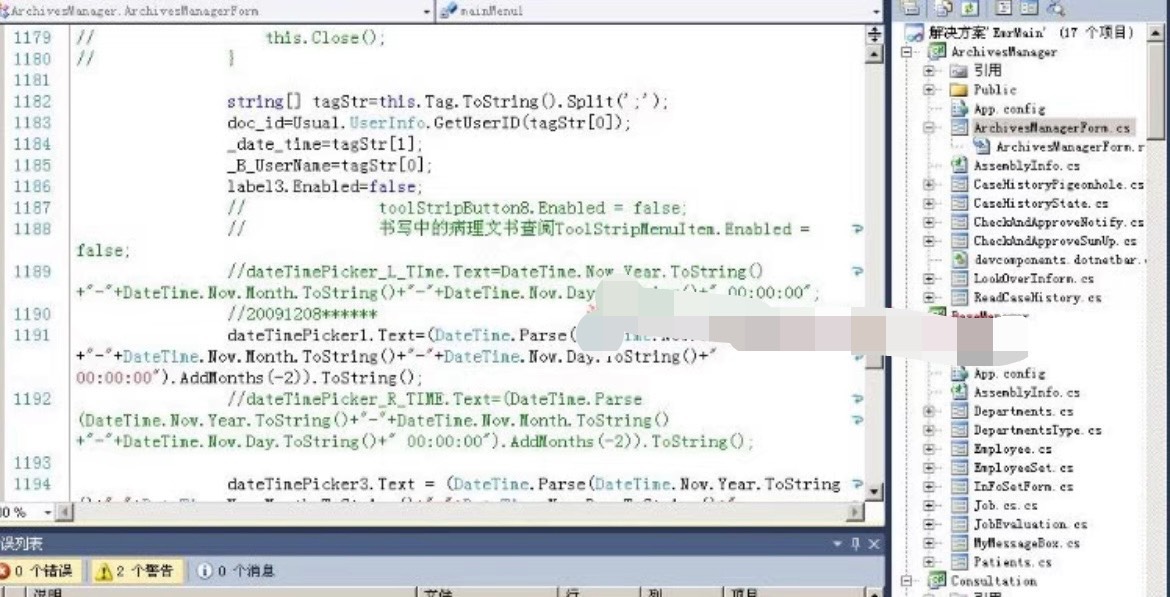Click the ArchivesManager project icon
The height and width of the screenshot is (597, 1170).
(936, 51)
